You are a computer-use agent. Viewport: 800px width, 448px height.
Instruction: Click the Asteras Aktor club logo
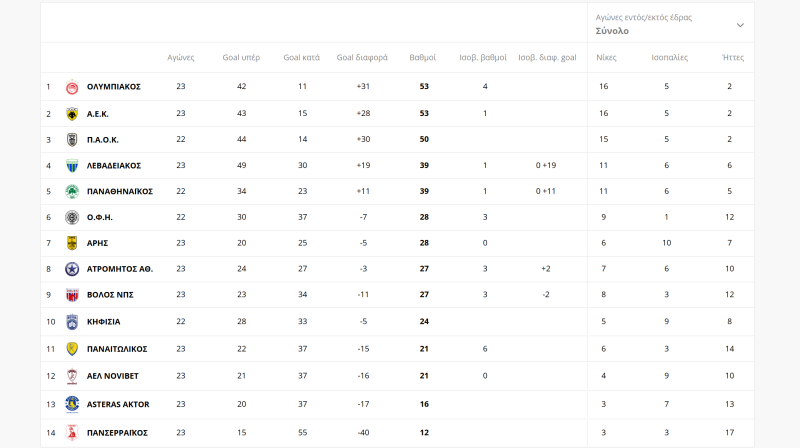point(72,403)
